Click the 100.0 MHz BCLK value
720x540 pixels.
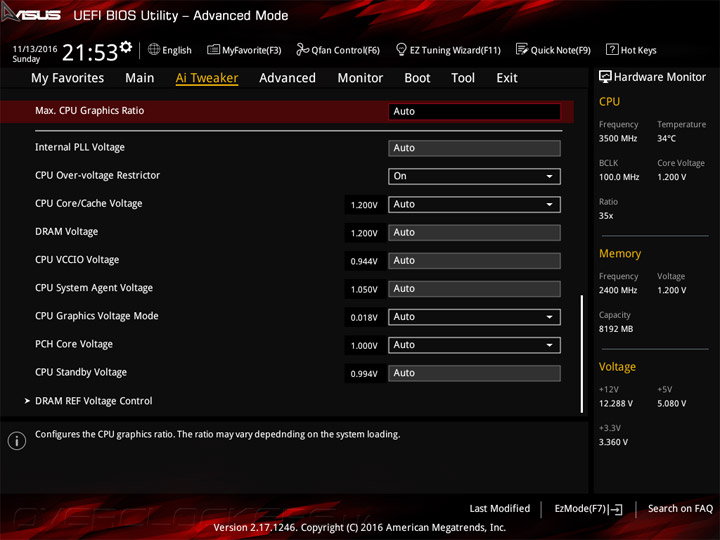coord(619,177)
